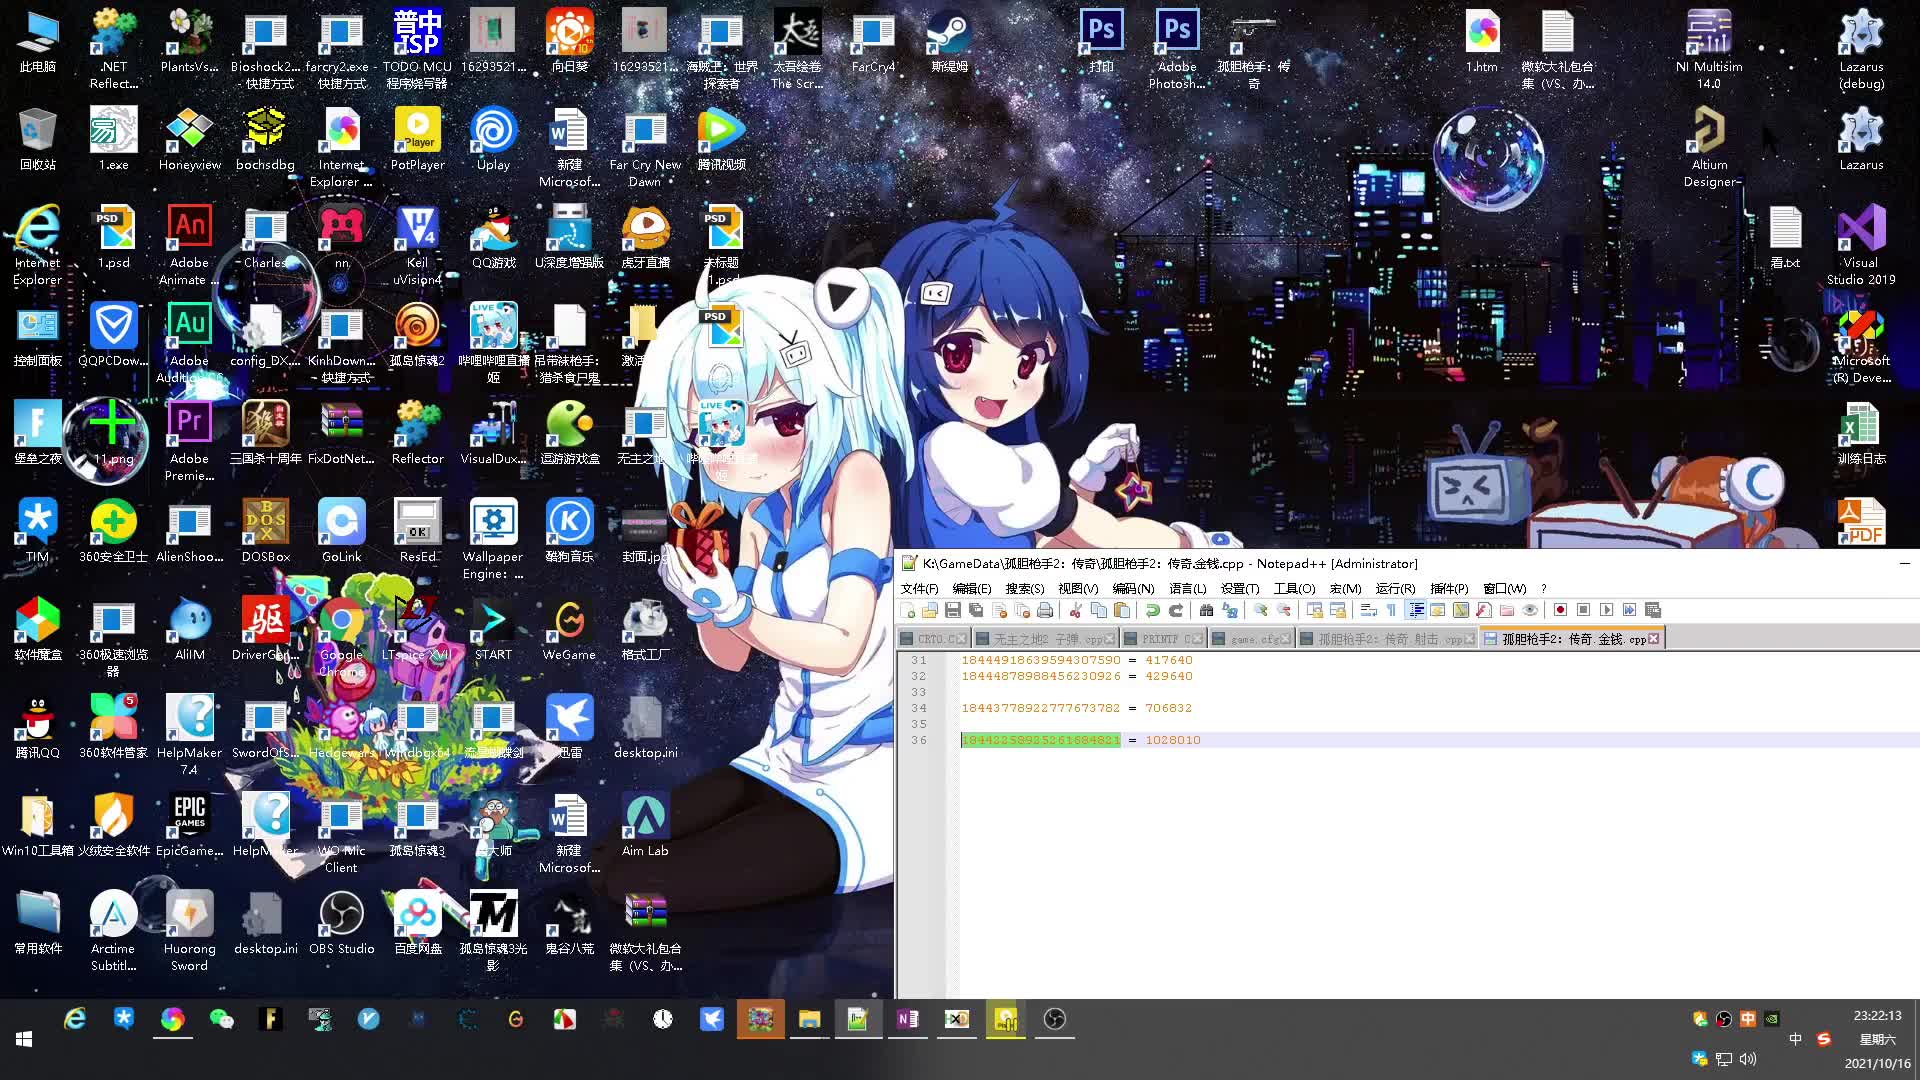Open the Windows Start button
This screenshot has height=1080, width=1920.
pos(24,1039)
